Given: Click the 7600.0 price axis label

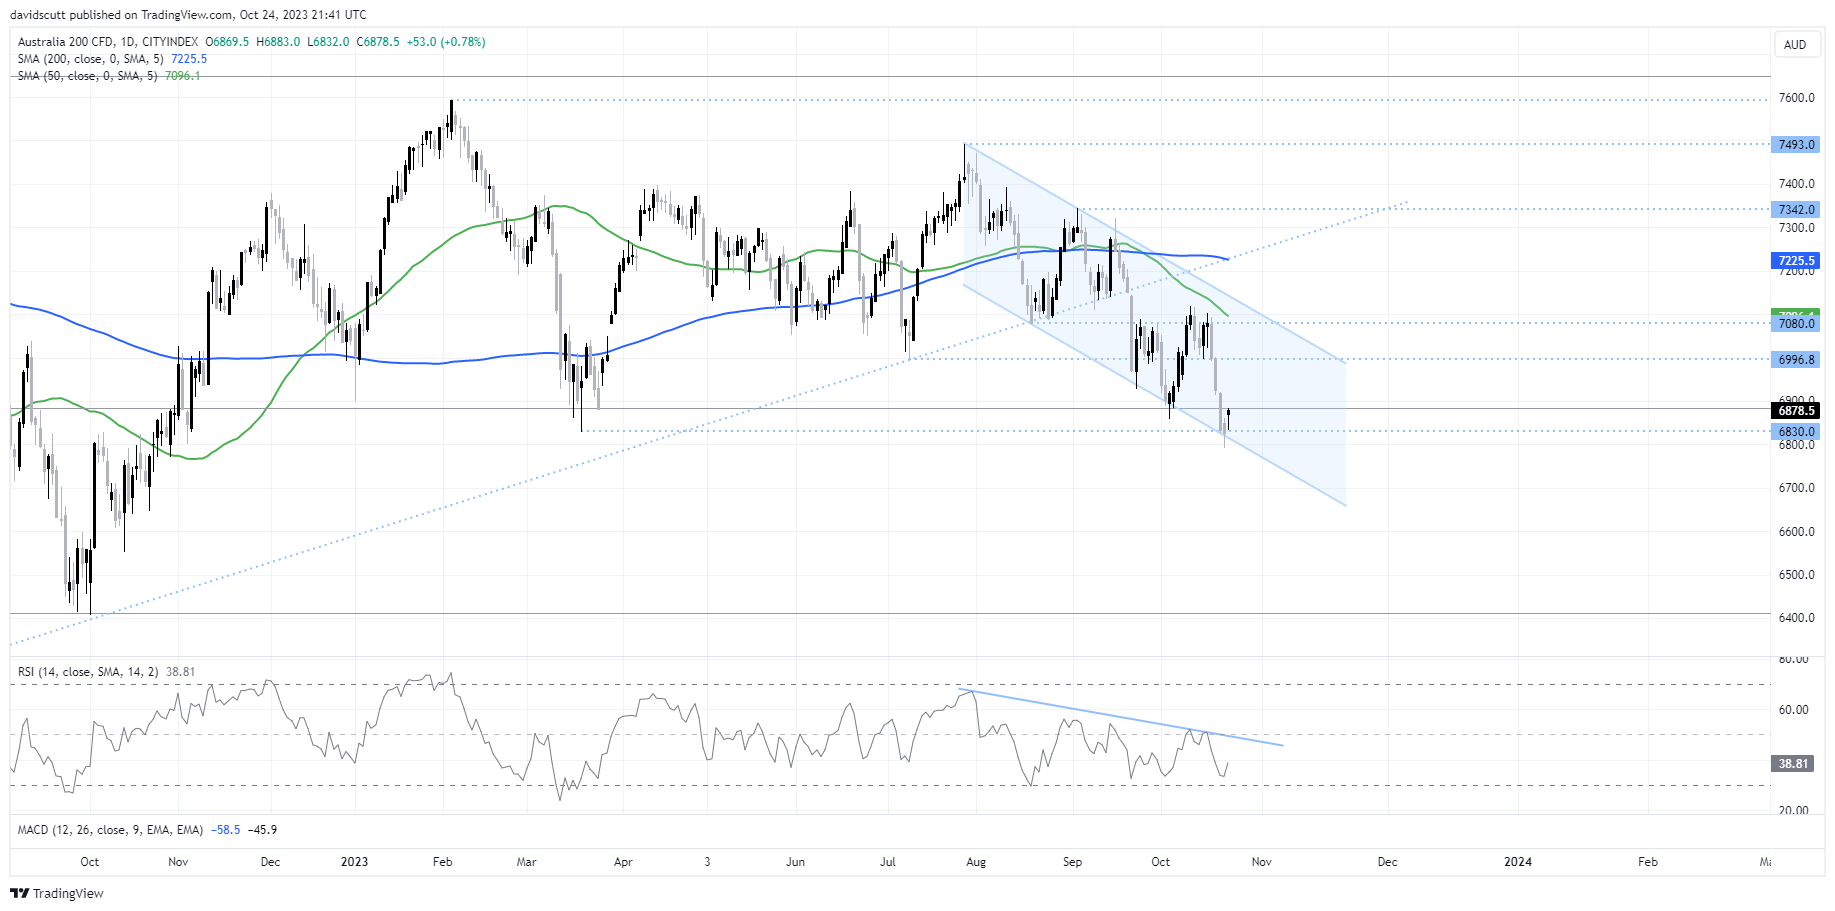Looking at the screenshot, I should (x=1796, y=98).
